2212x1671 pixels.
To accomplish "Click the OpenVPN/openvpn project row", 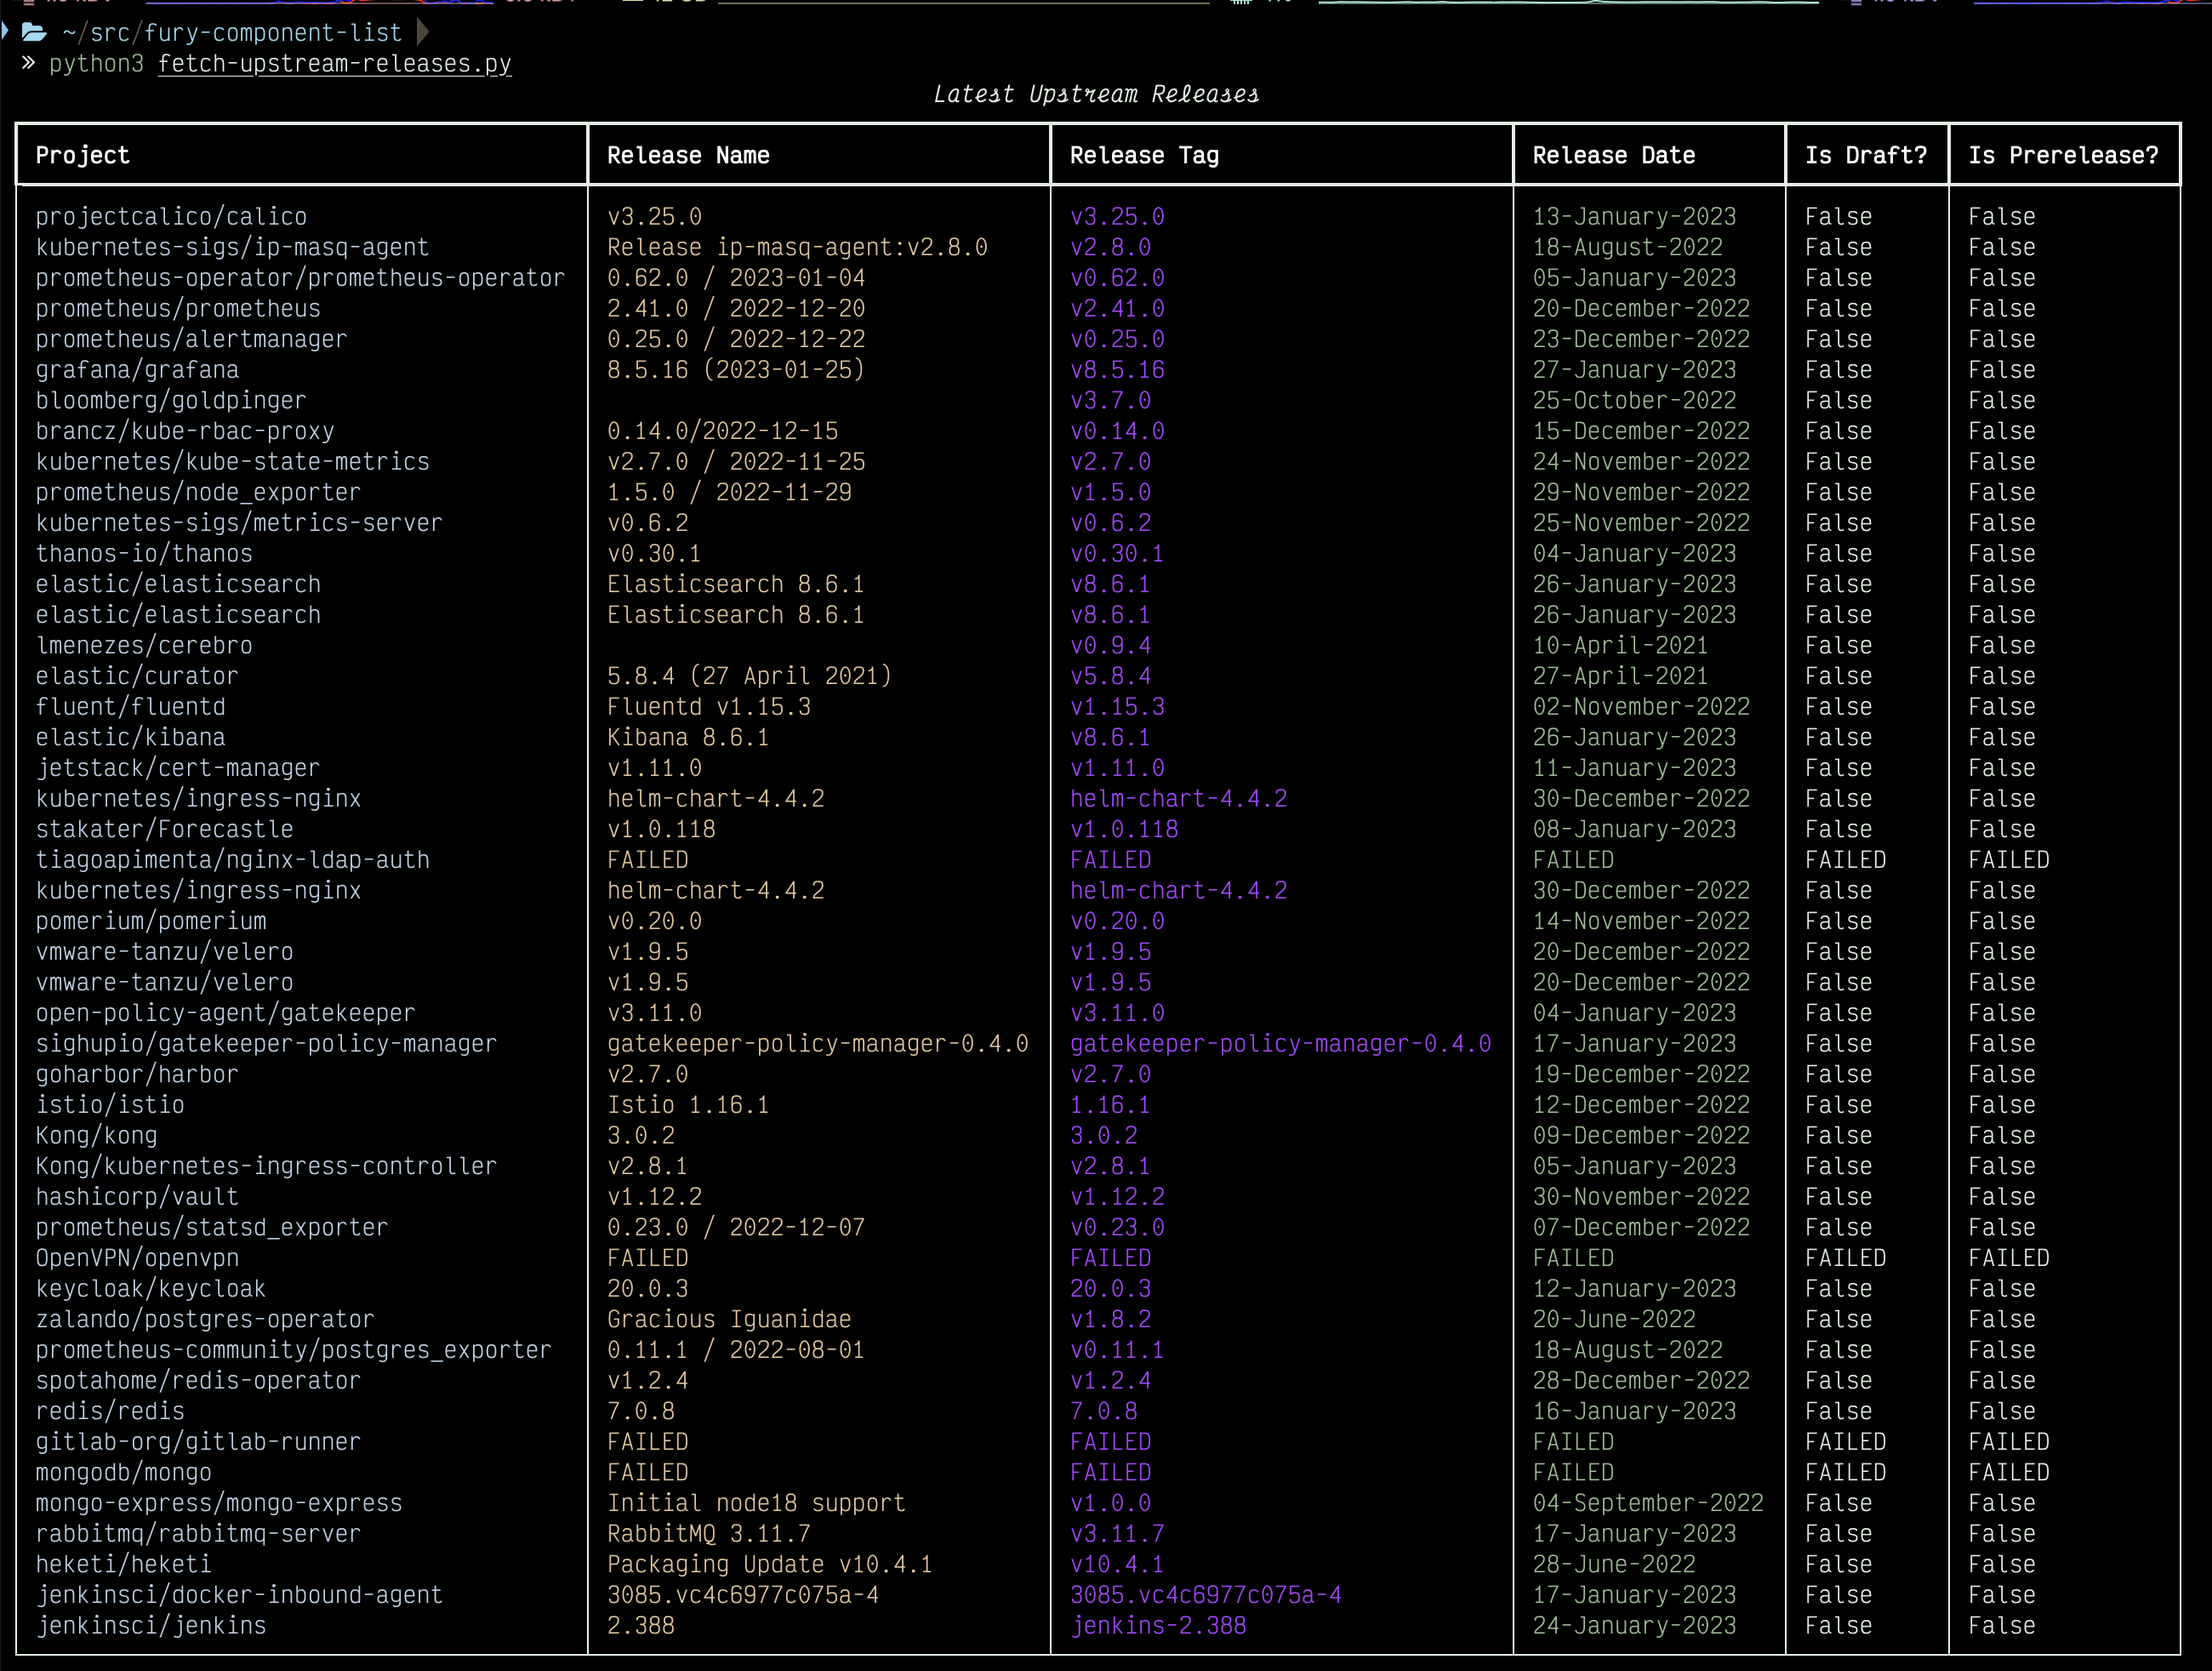I will click(137, 1258).
